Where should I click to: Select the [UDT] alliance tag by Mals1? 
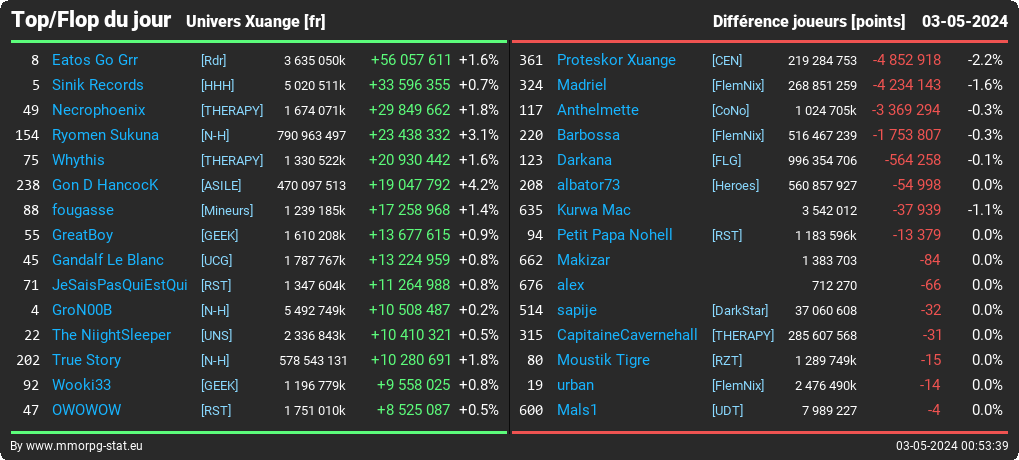click(x=727, y=411)
